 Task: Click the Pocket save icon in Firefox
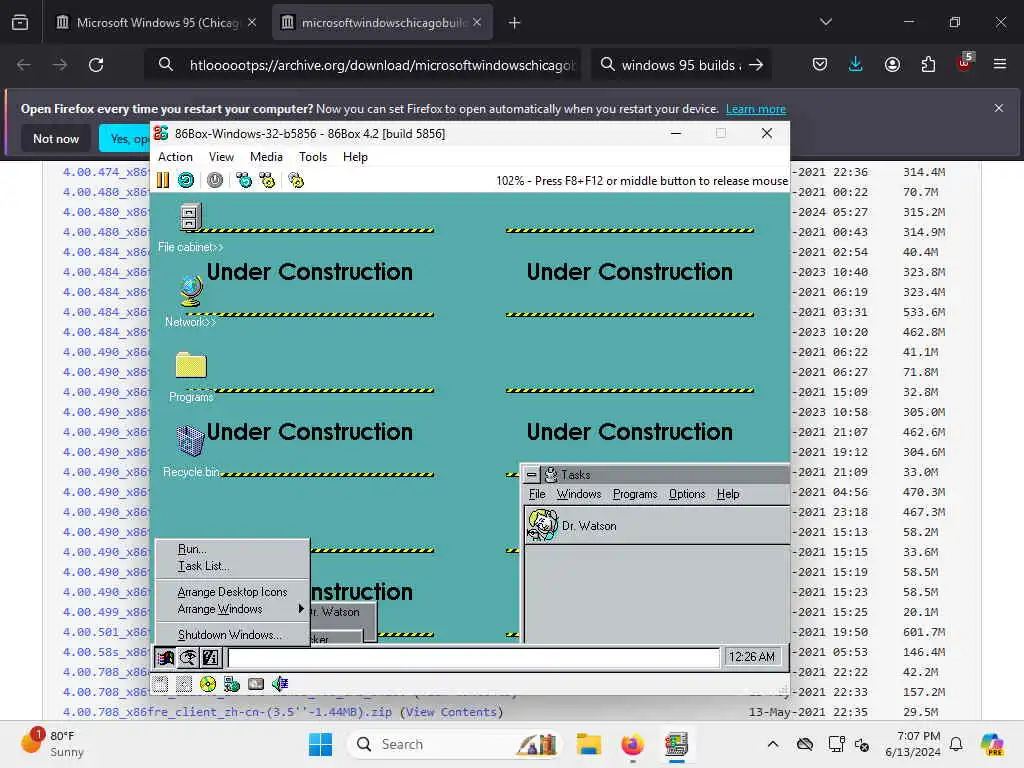click(820, 64)
